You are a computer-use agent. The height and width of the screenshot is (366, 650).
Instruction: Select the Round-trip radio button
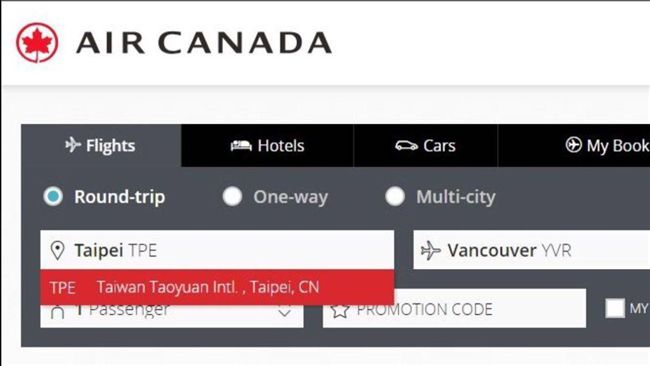click(53, 196)
